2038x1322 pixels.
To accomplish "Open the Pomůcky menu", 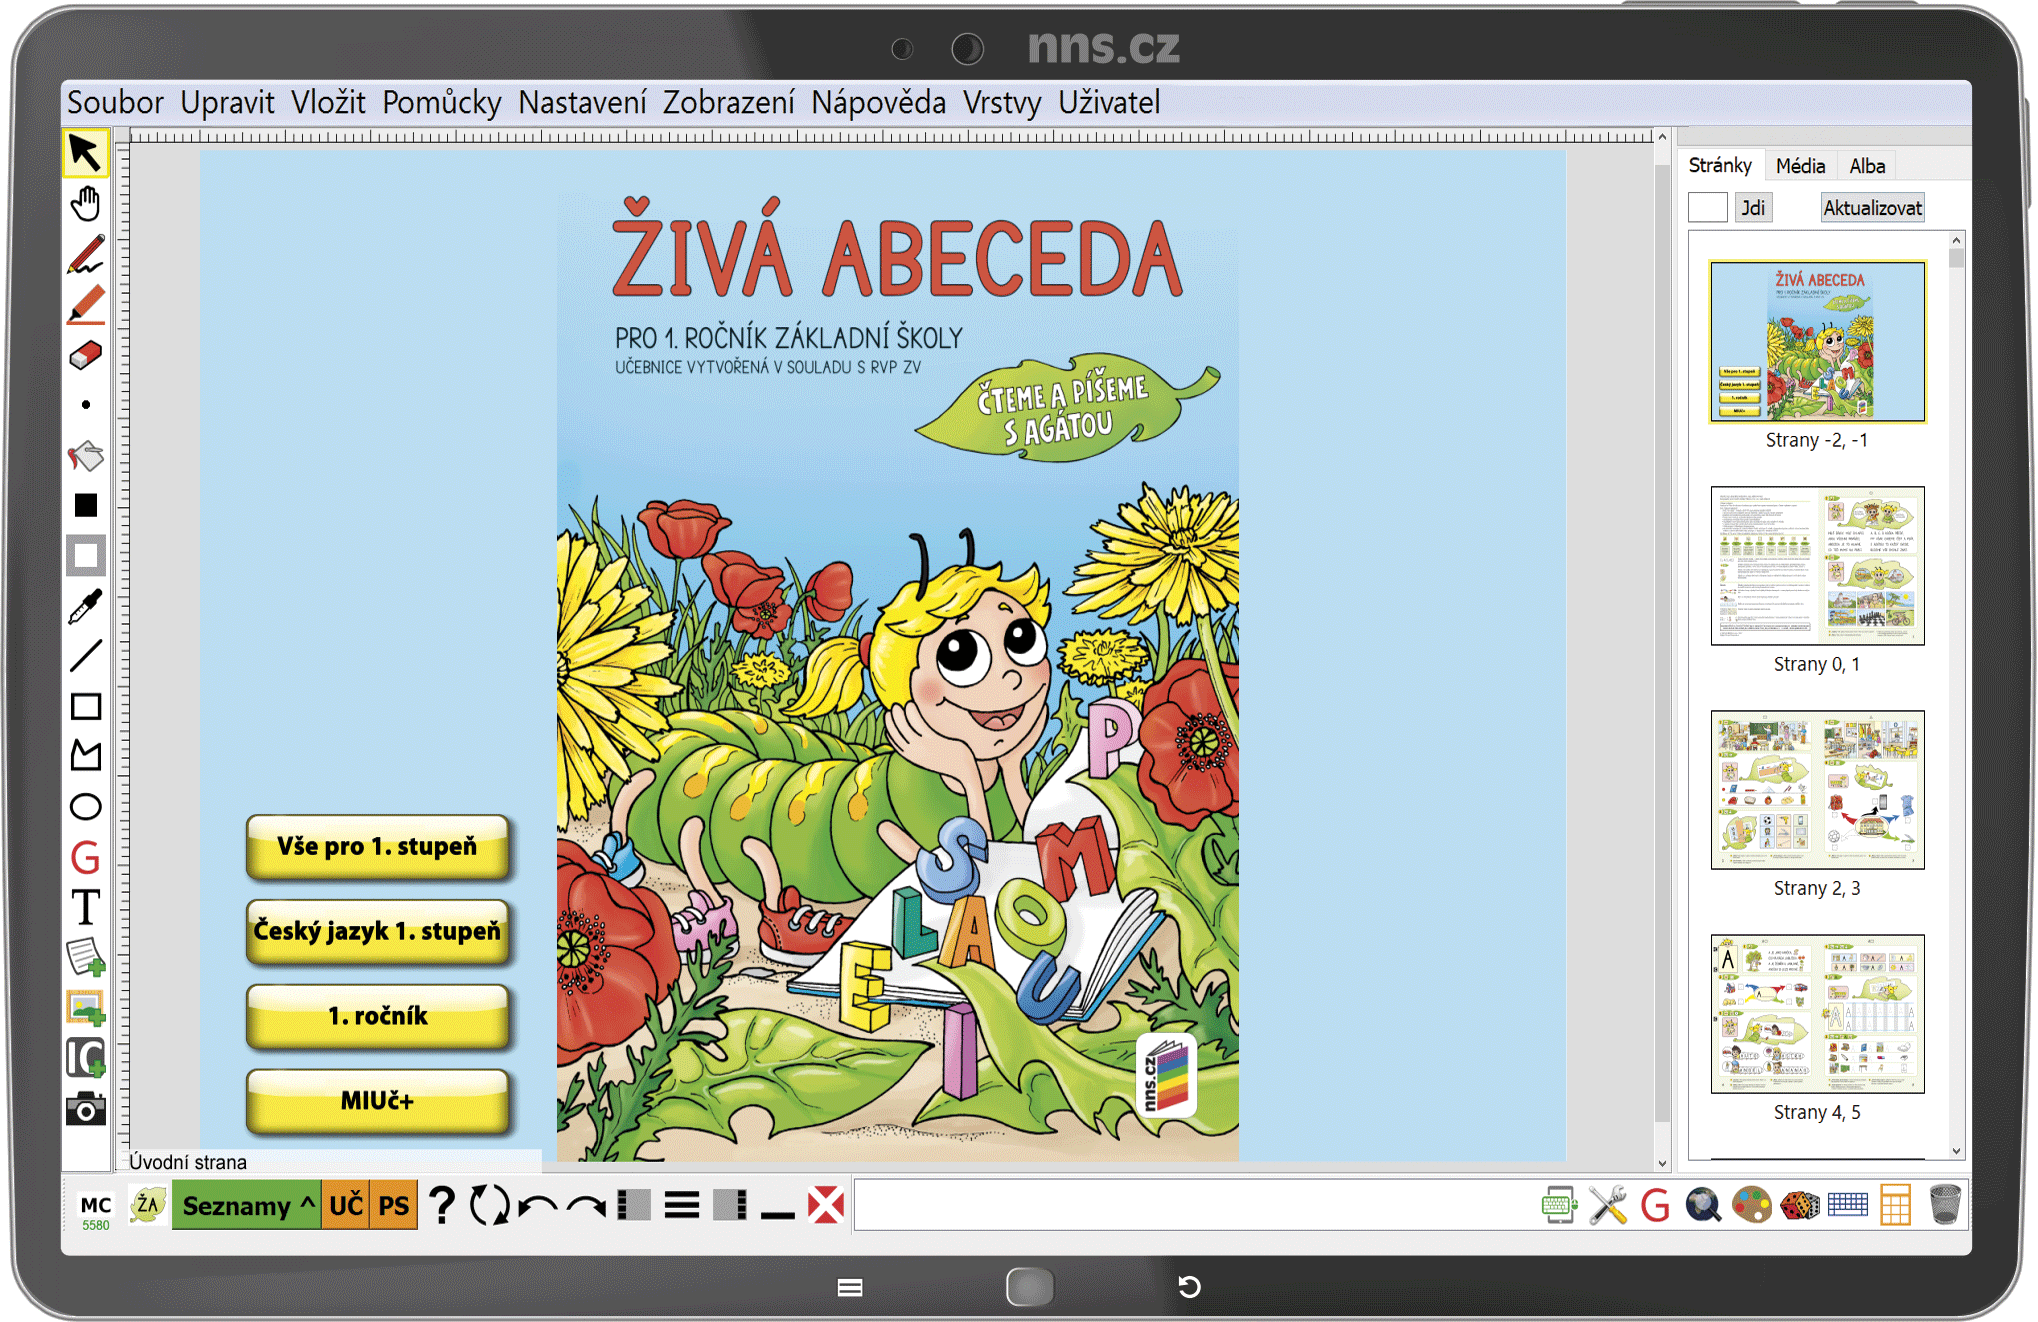I will coord(441,102).
